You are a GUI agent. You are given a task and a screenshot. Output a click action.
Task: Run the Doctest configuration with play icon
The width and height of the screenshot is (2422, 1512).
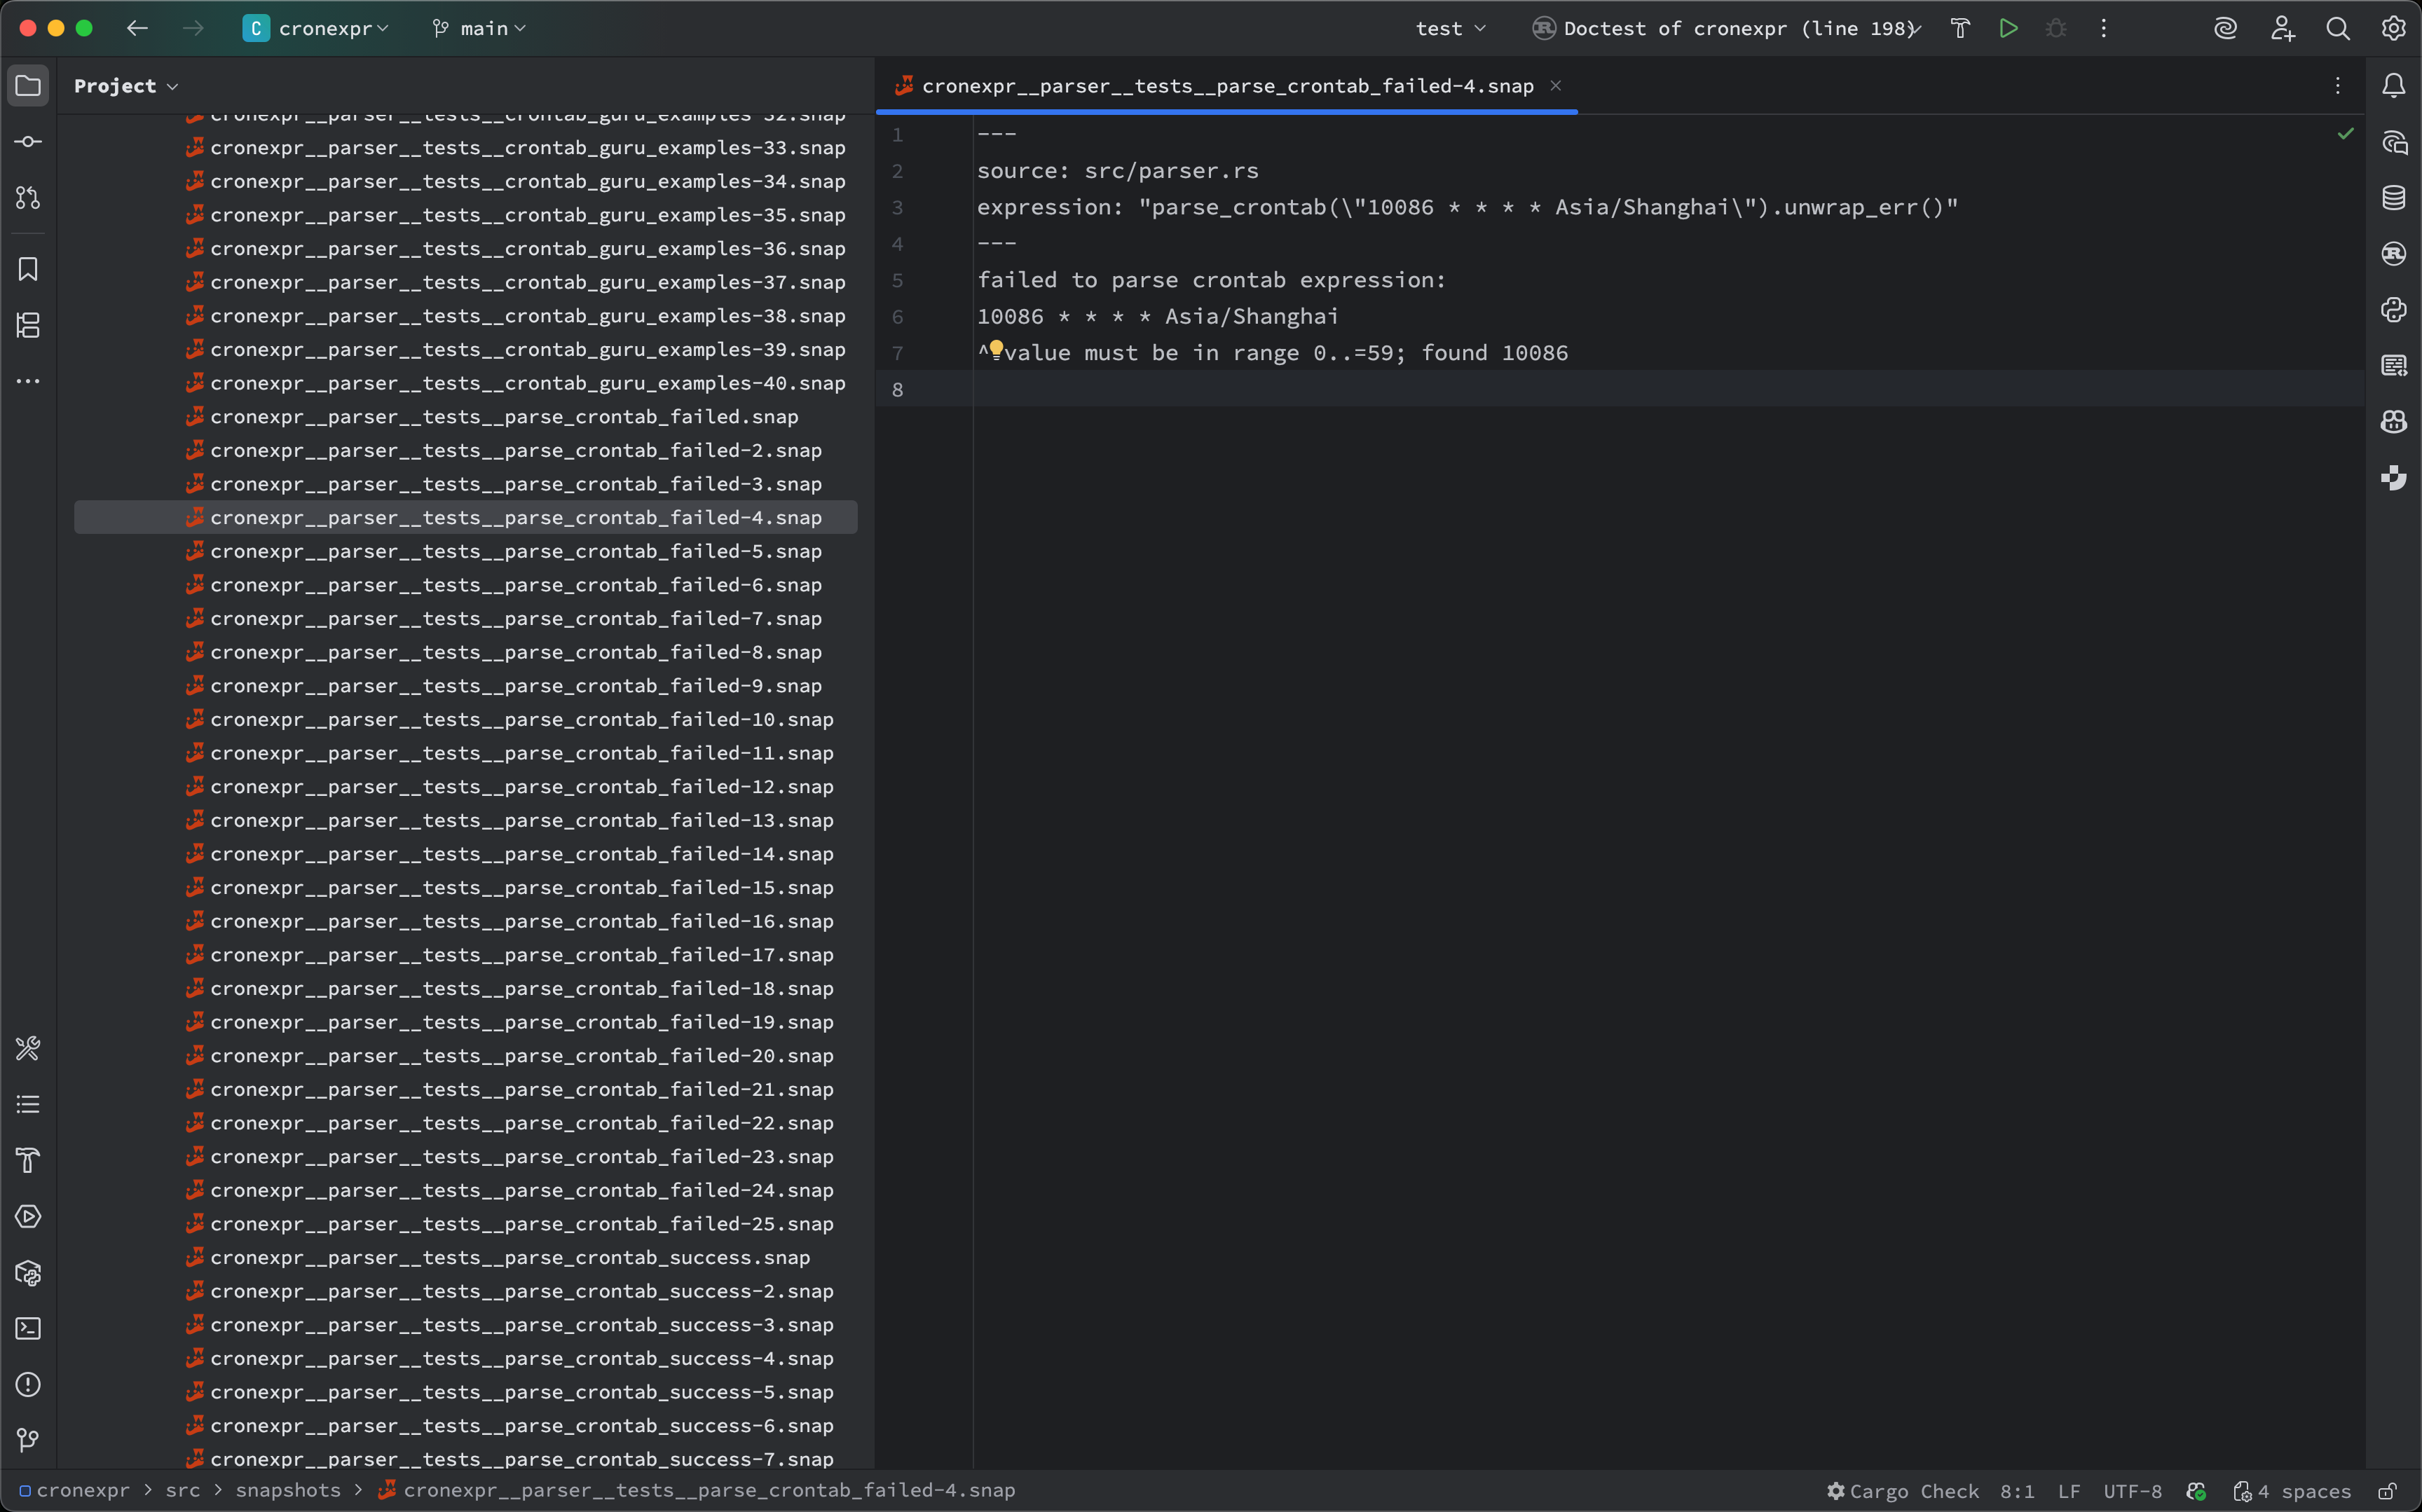2008,28
